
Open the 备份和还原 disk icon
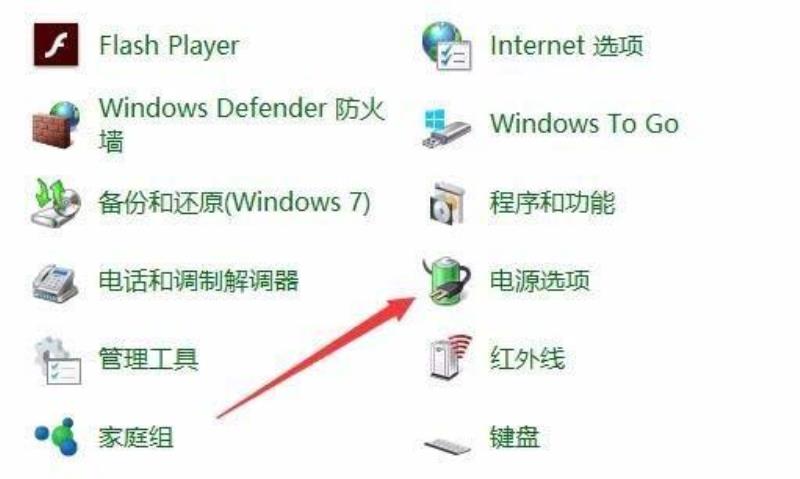click(56, 202)
